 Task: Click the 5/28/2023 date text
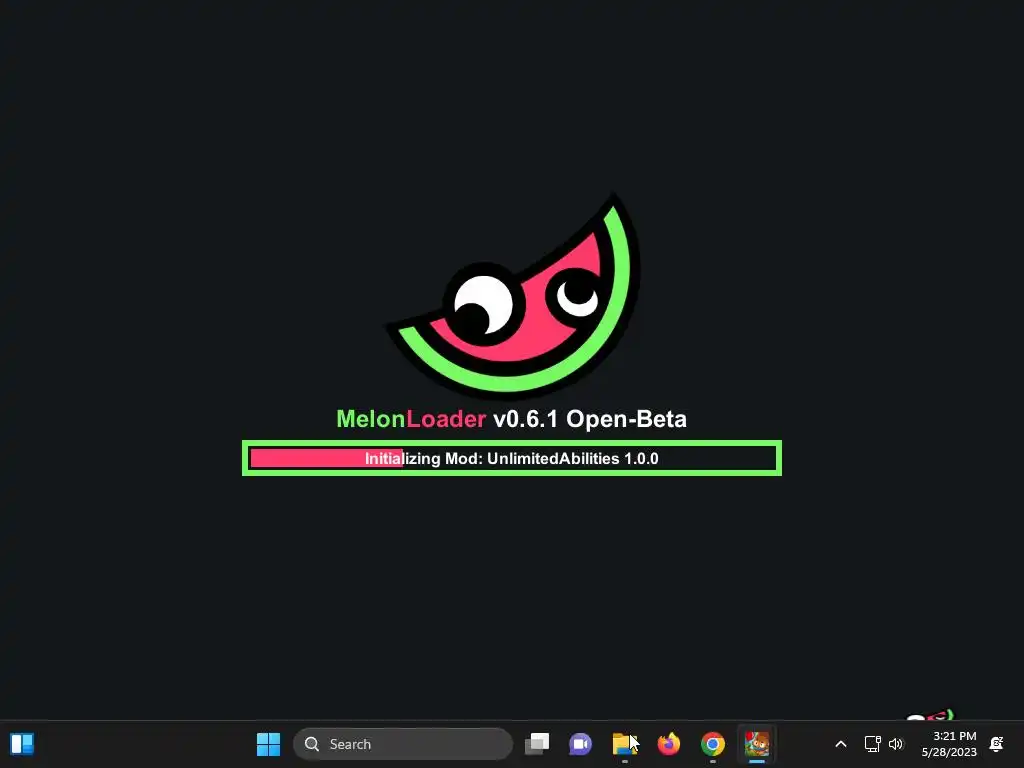coord(949,752)
